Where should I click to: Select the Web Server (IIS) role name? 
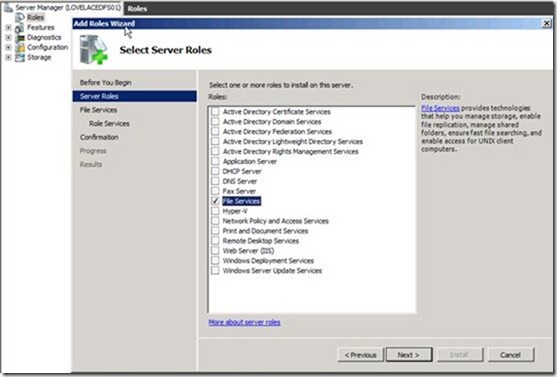pyautogui.click(x=248, y=251)
